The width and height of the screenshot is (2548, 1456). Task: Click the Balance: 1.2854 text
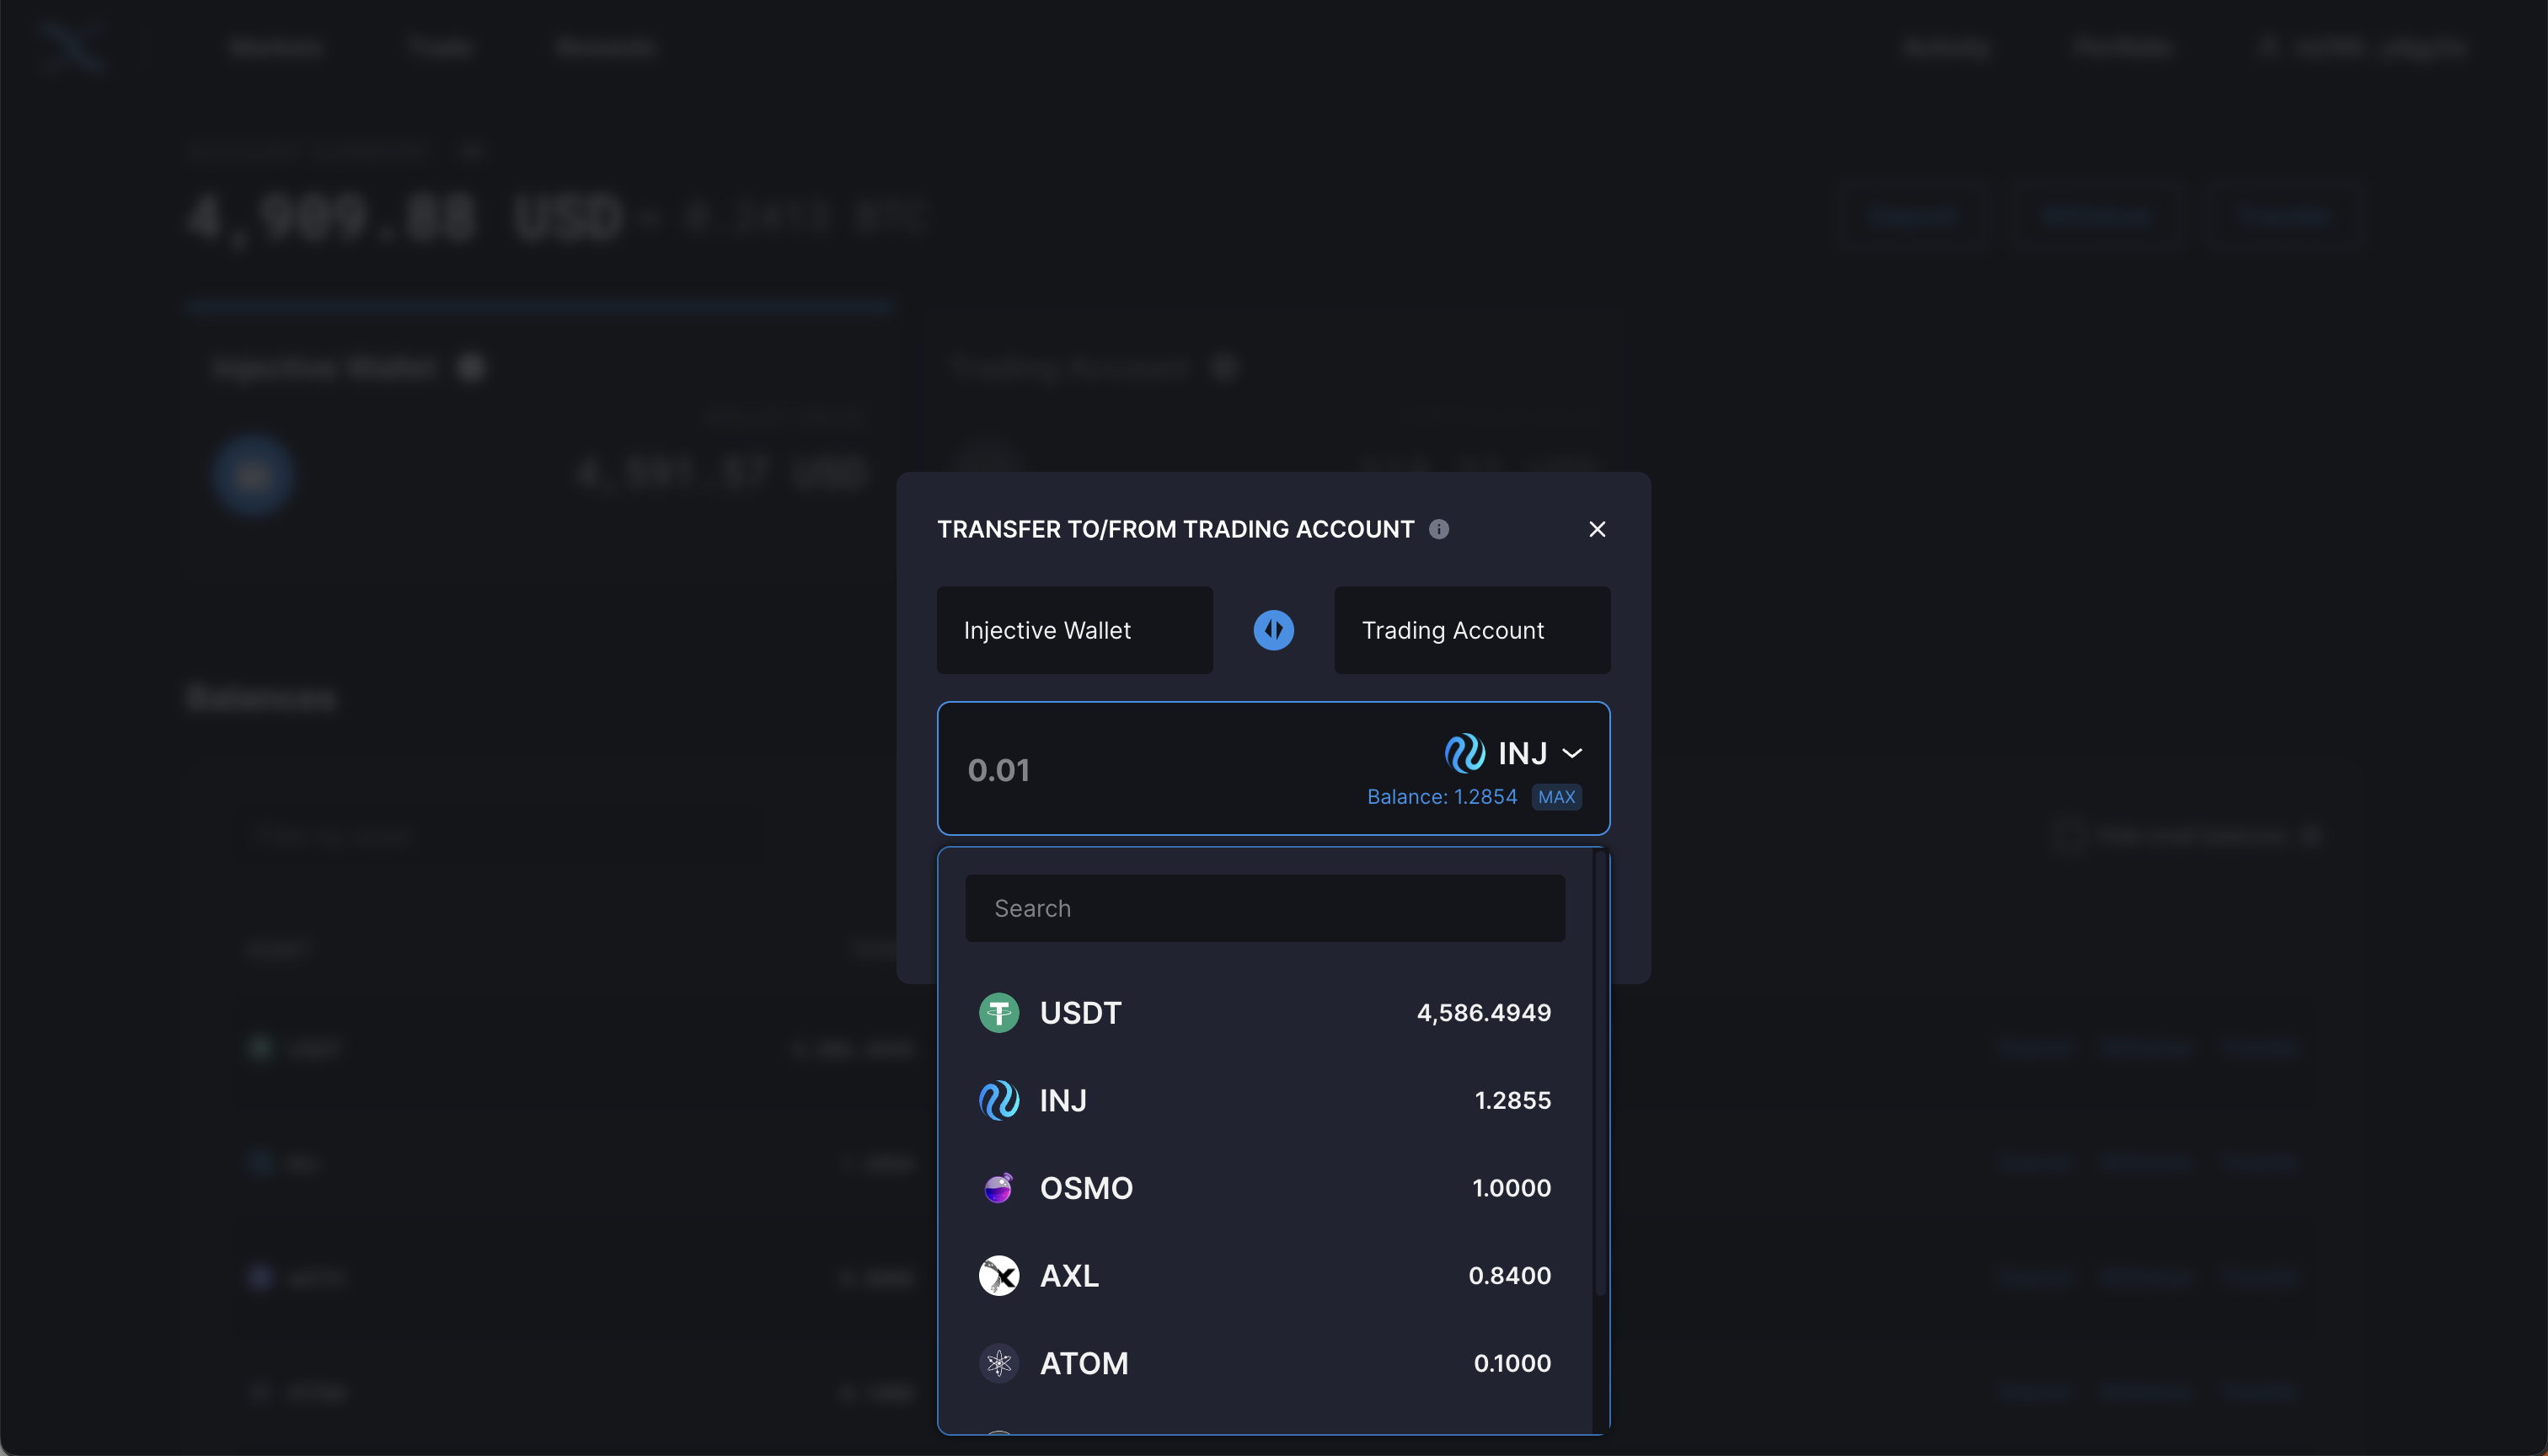pos(1441,797)
